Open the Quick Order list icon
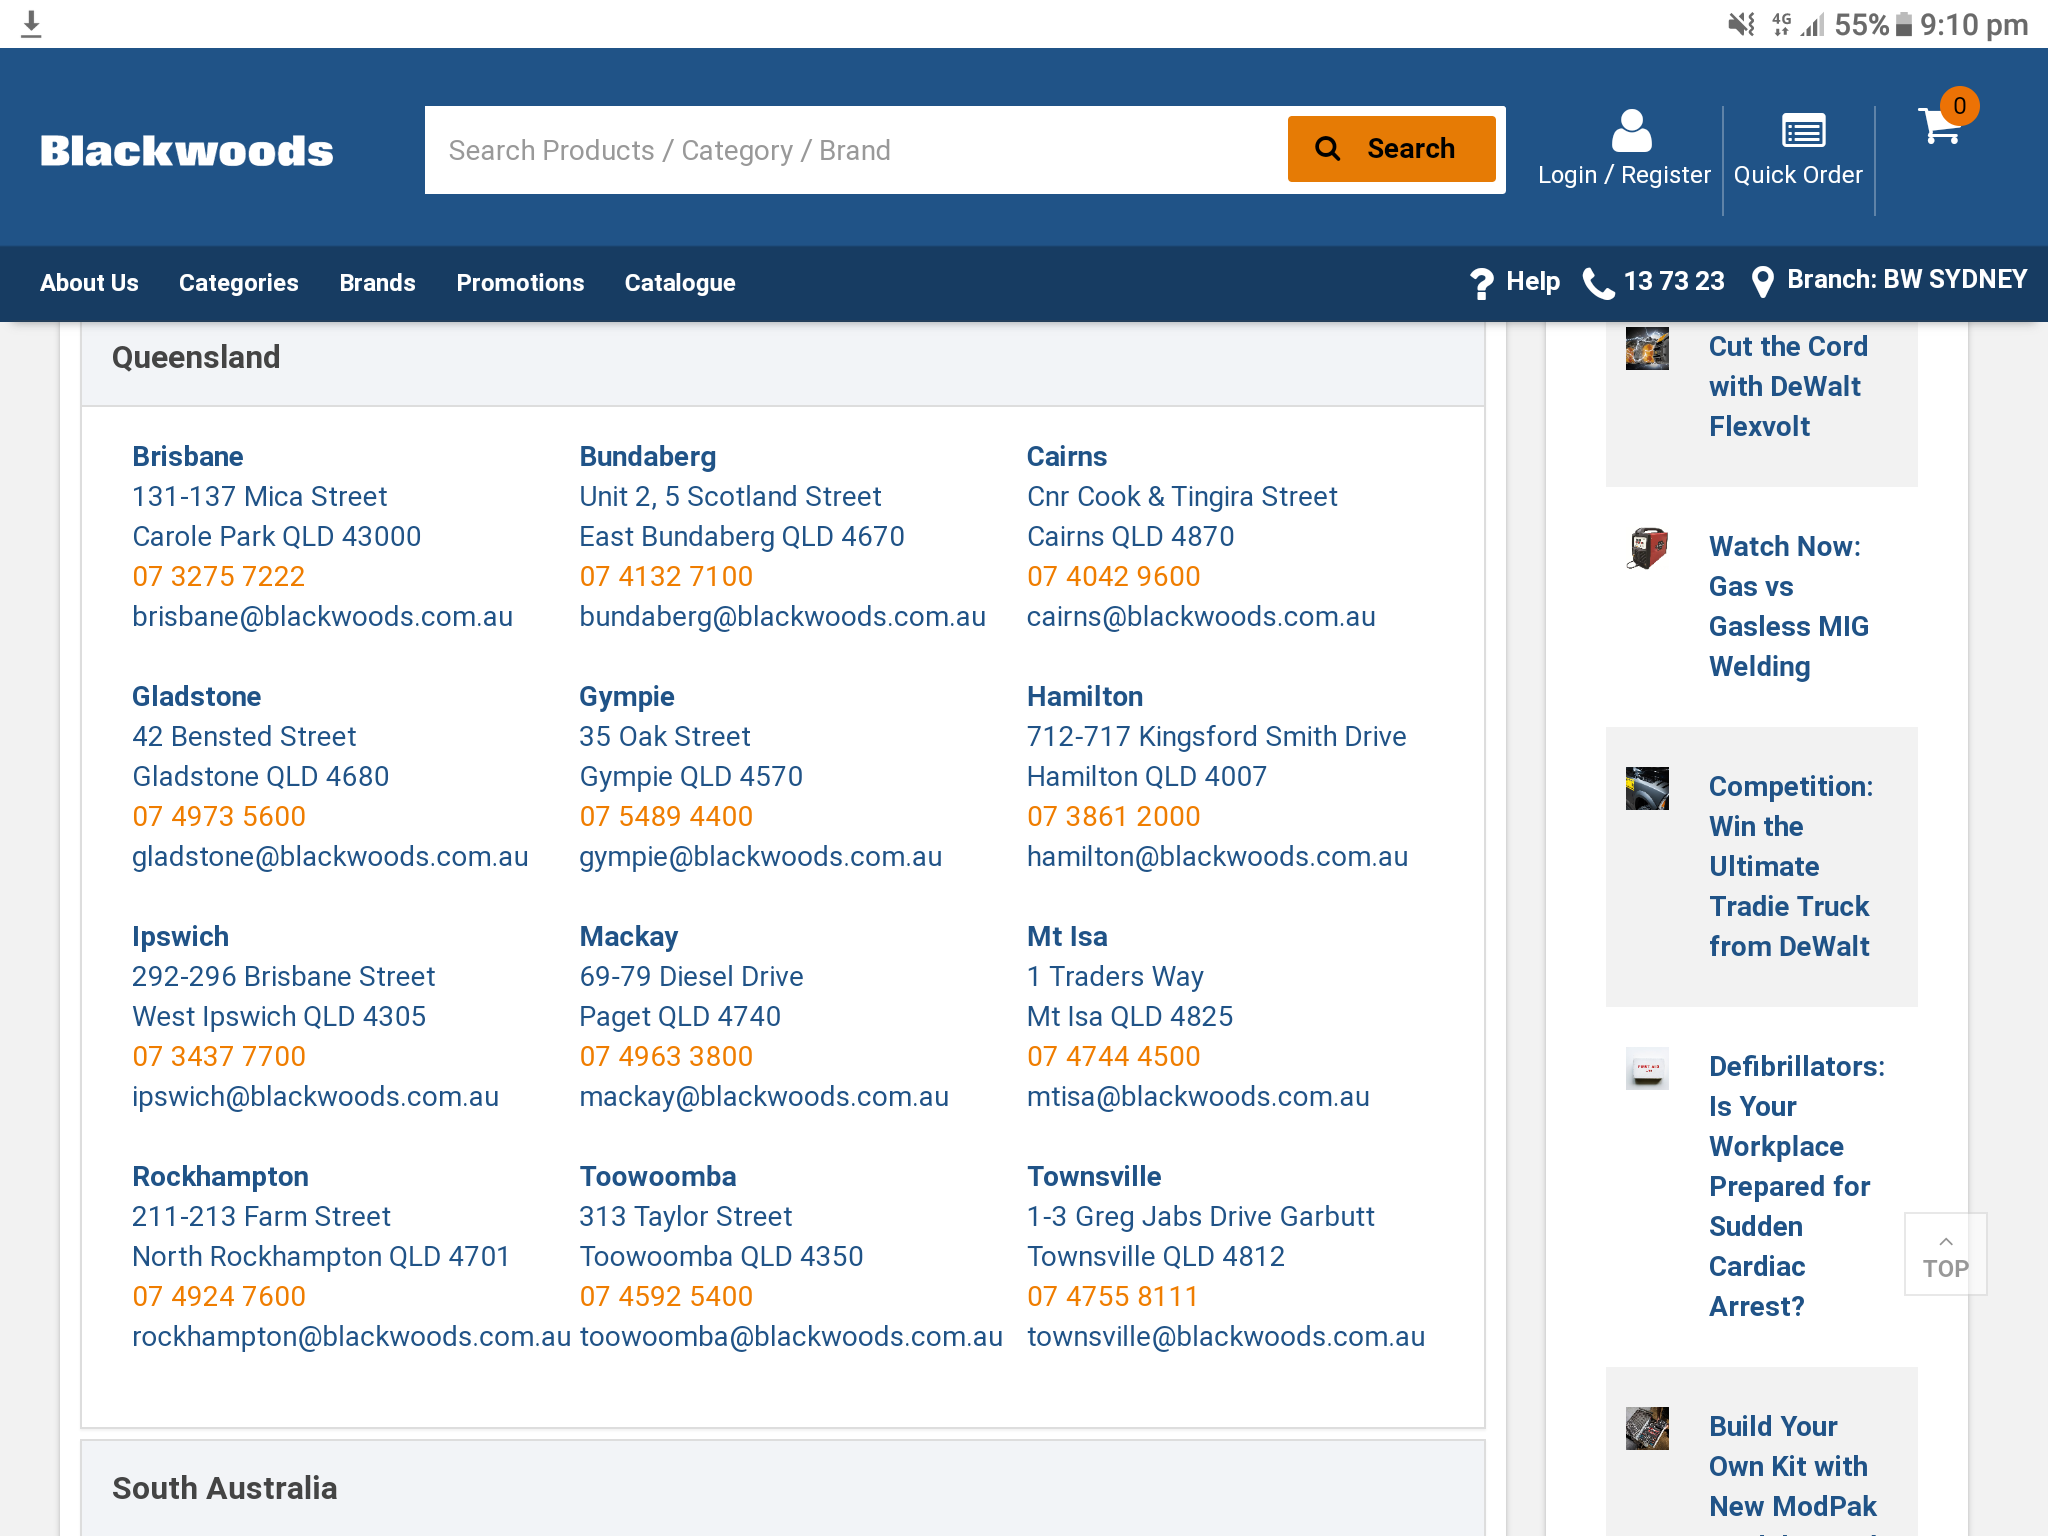The image size is (2048, 1536). tap(1803, 130)
